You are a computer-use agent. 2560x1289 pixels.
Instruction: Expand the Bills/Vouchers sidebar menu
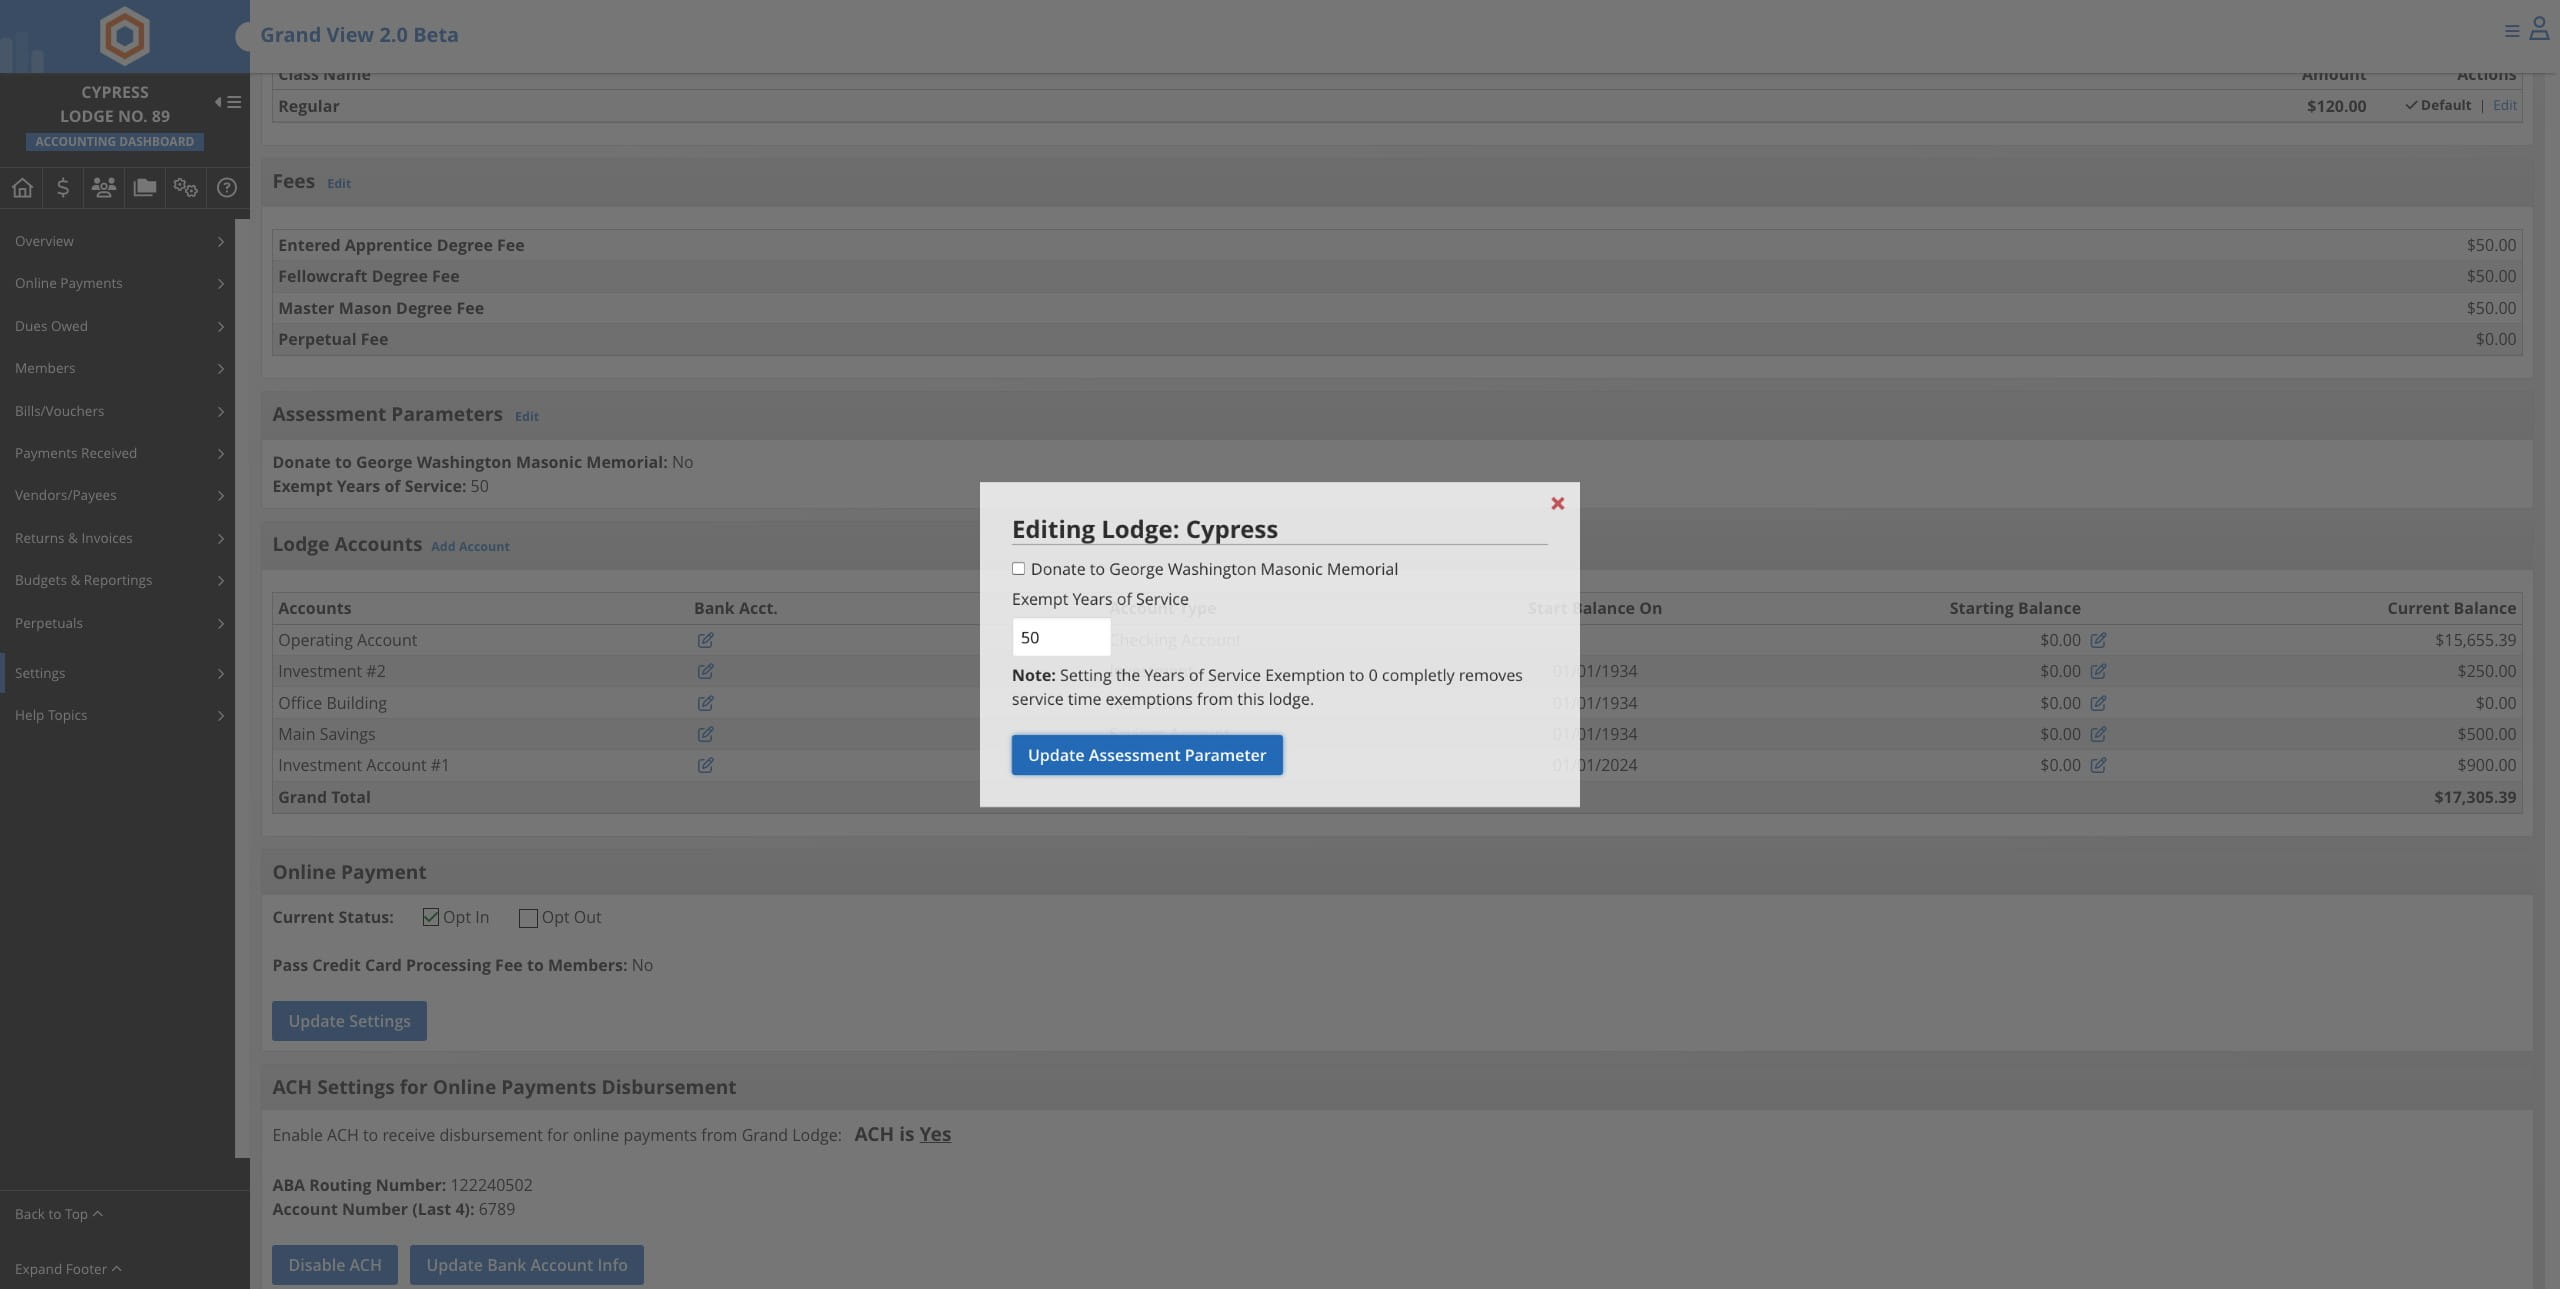[117, 411]
